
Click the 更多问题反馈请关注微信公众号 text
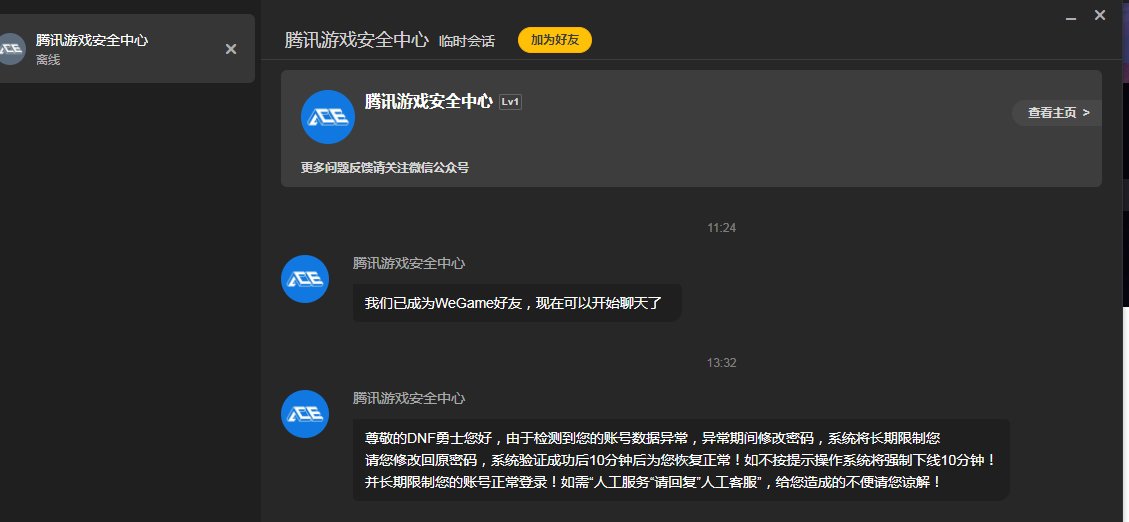tap(385, 167)
